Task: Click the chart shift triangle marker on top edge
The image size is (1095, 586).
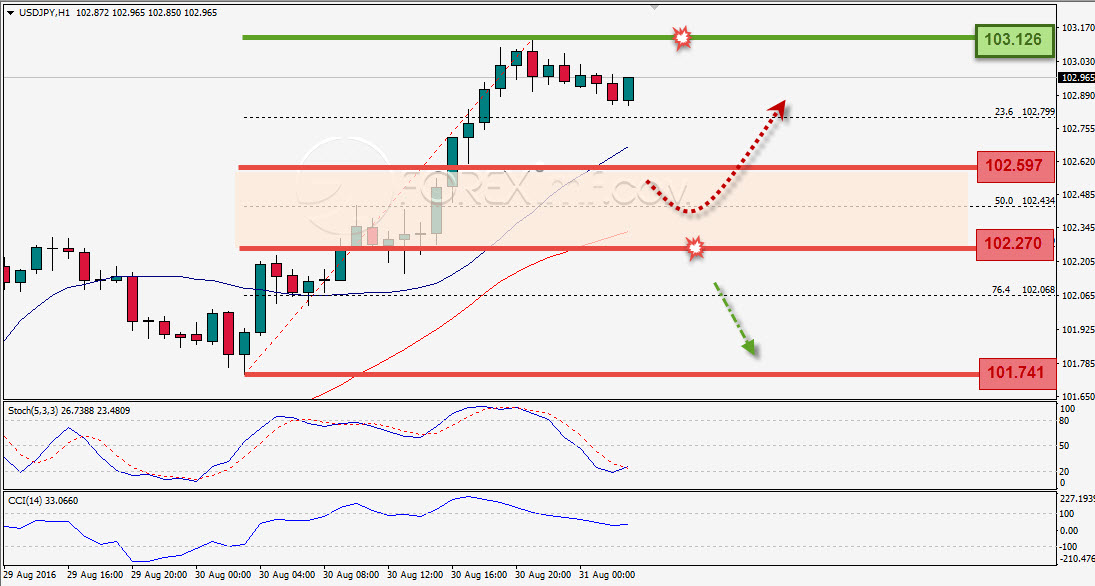Action: pos(654,7)
